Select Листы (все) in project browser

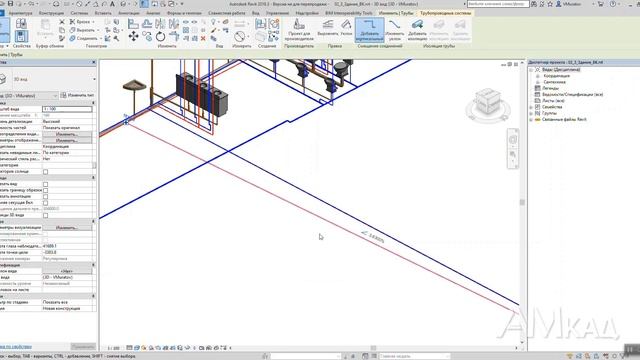(x=553, y=101)
